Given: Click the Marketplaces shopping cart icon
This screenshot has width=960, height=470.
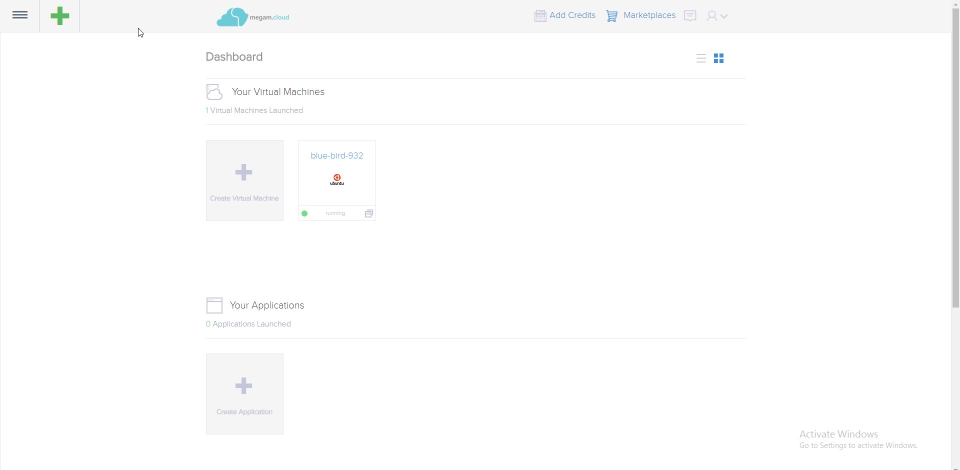Looking at the screenshot, I should click(x=612, y=16).
